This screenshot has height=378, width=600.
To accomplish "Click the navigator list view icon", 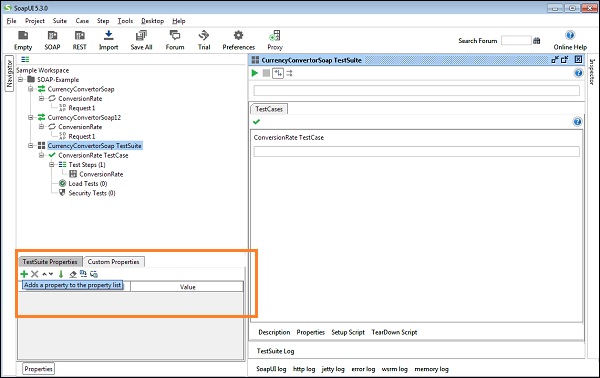I will (25, 59).
